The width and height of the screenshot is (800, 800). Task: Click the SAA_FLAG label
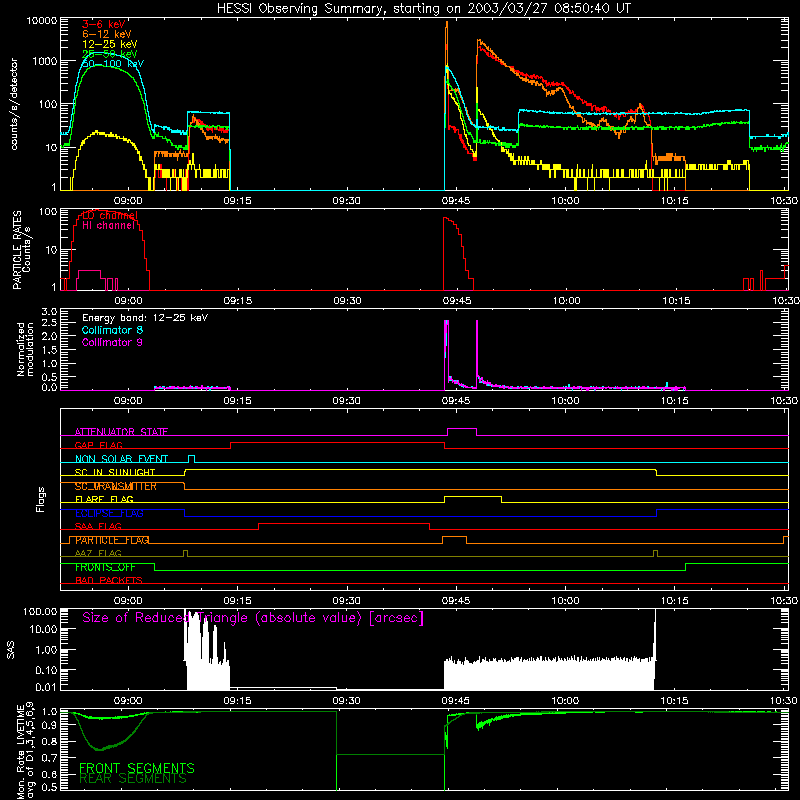click(x=98, y=526)
